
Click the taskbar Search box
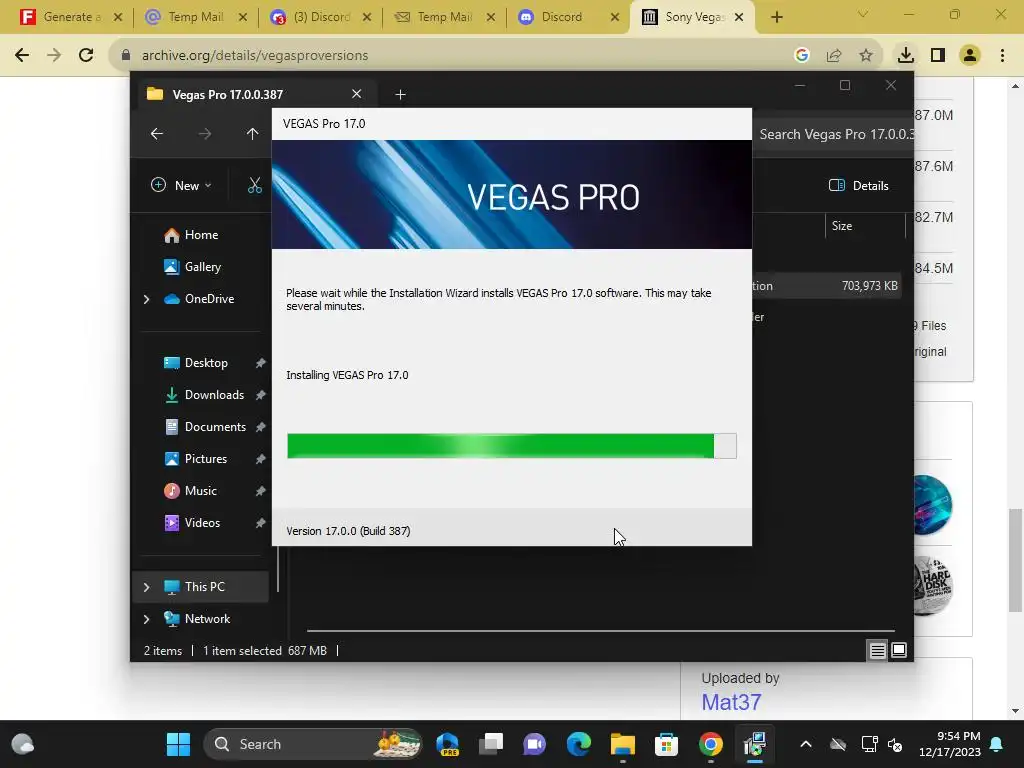[313, 744]
